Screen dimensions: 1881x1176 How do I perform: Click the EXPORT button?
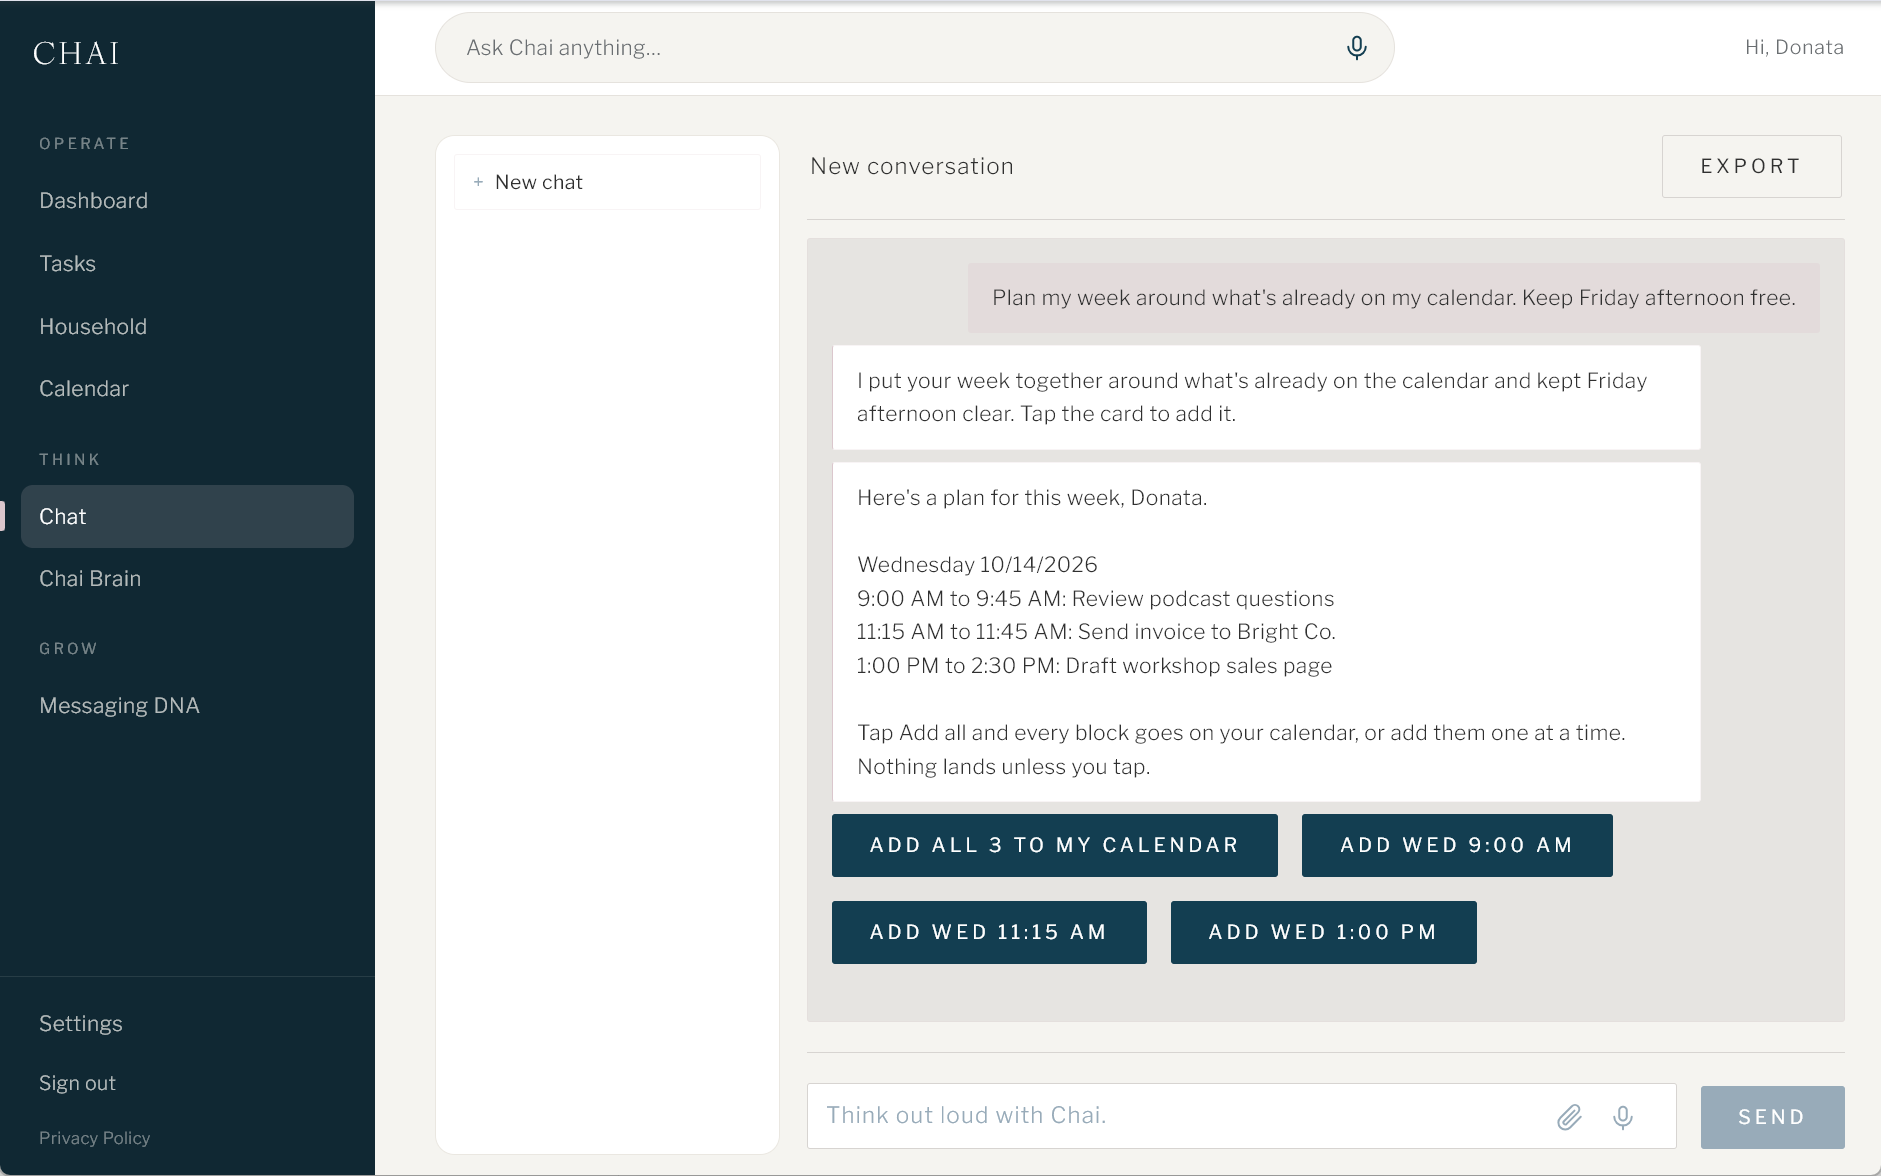coord(1751,166)
